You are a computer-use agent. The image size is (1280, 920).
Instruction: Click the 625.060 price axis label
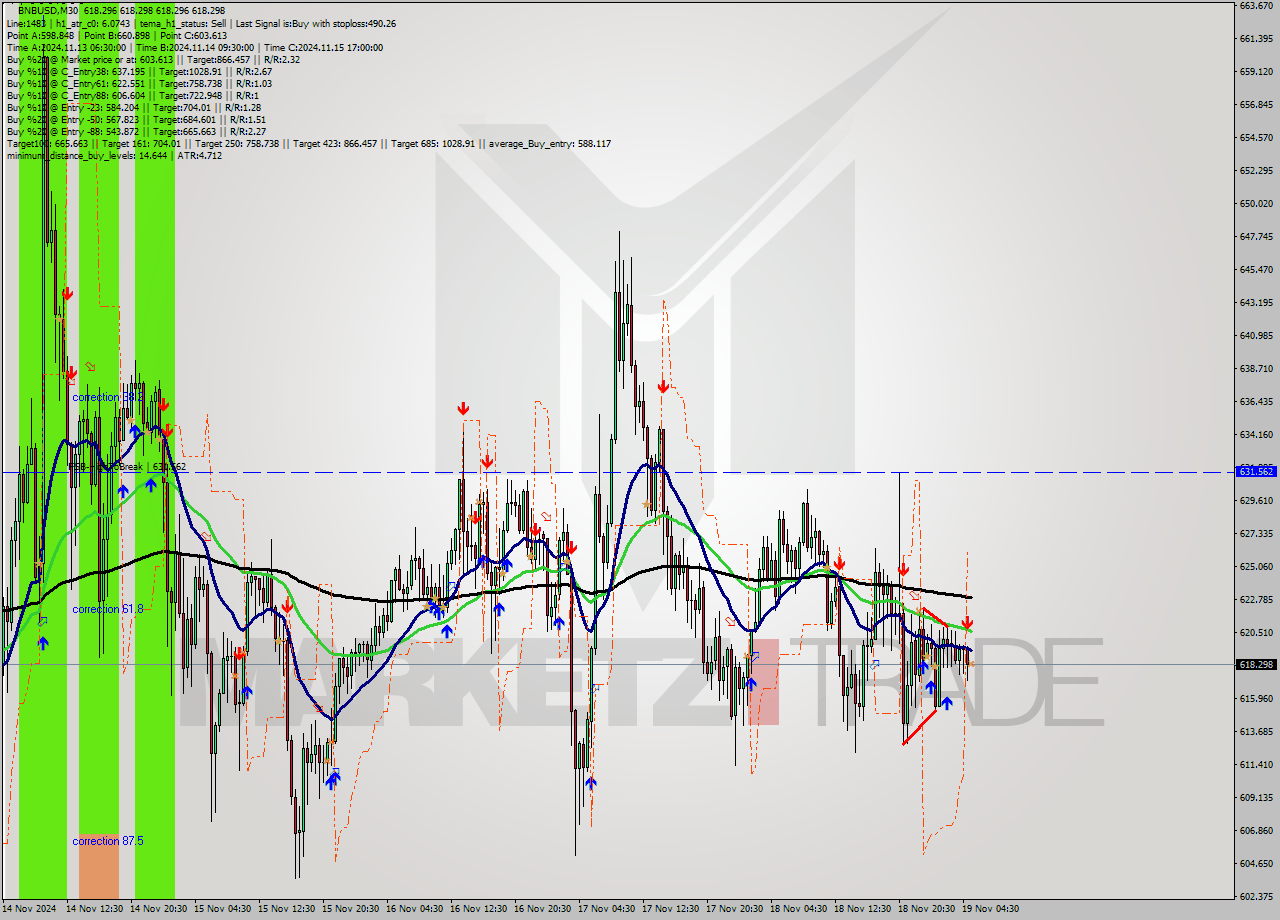tap(1255, 566)
